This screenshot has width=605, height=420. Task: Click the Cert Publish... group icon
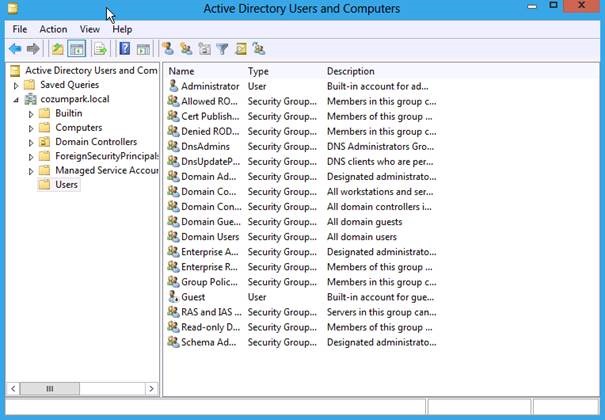(x=173, y=116)
